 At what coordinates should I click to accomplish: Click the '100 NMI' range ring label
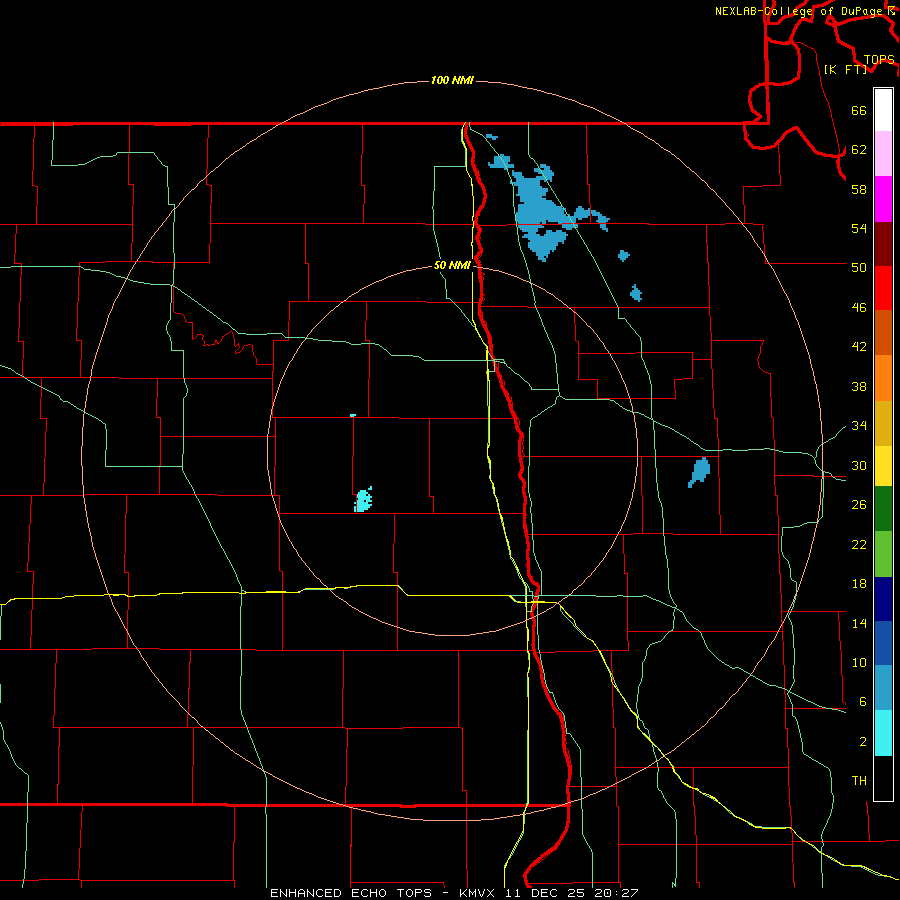(x=452, y=80)
